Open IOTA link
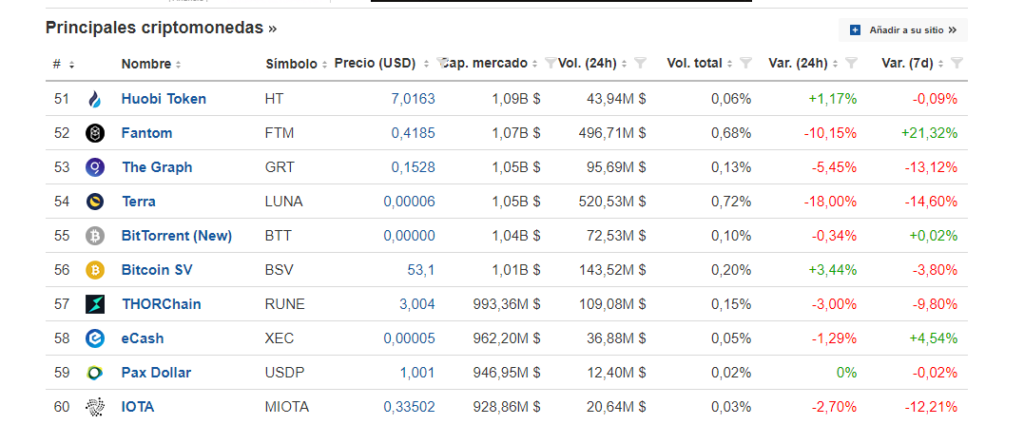This screenshot has width=1024, height=444. click(138, 407)
